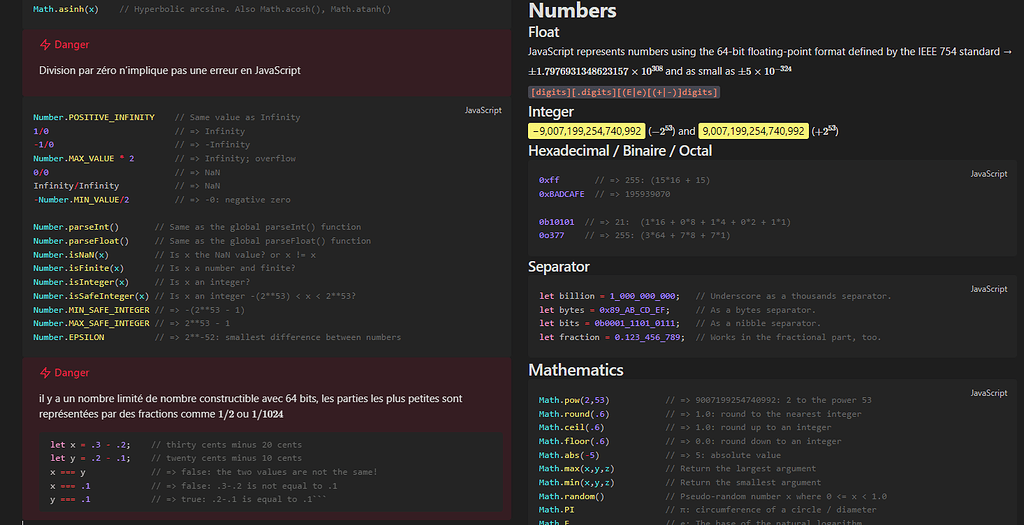Click the Integer heading
The width and height of the screenshot is (1024, 525).
pos(551,112)
